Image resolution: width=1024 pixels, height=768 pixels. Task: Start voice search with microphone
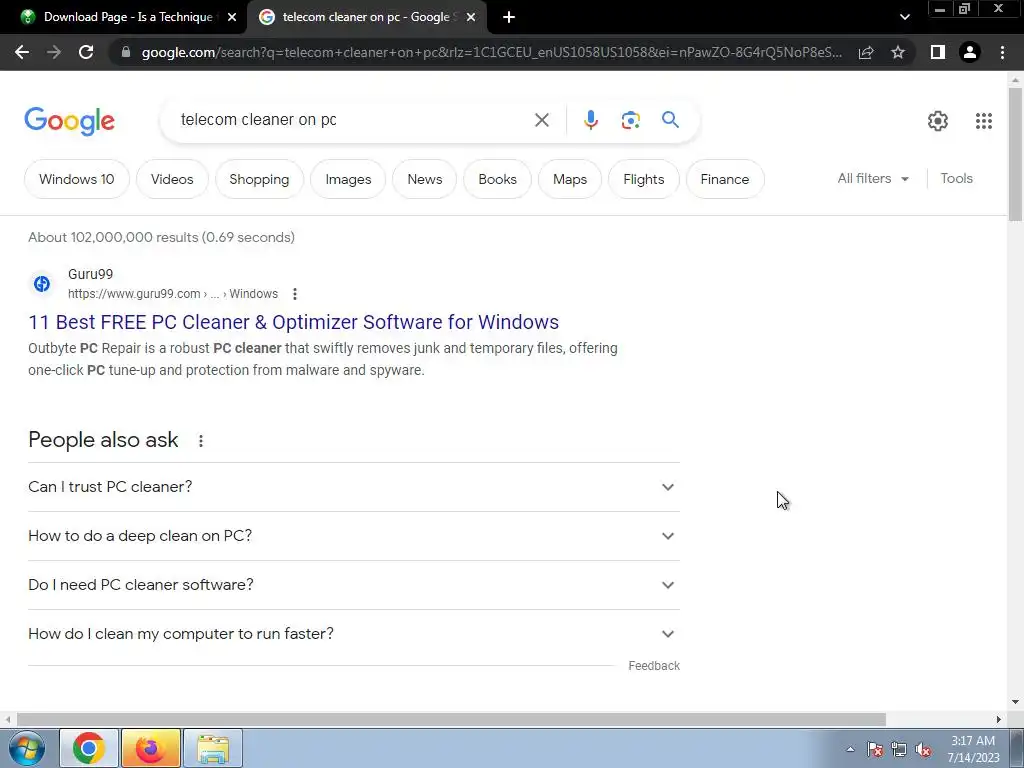tap(590, 120)
